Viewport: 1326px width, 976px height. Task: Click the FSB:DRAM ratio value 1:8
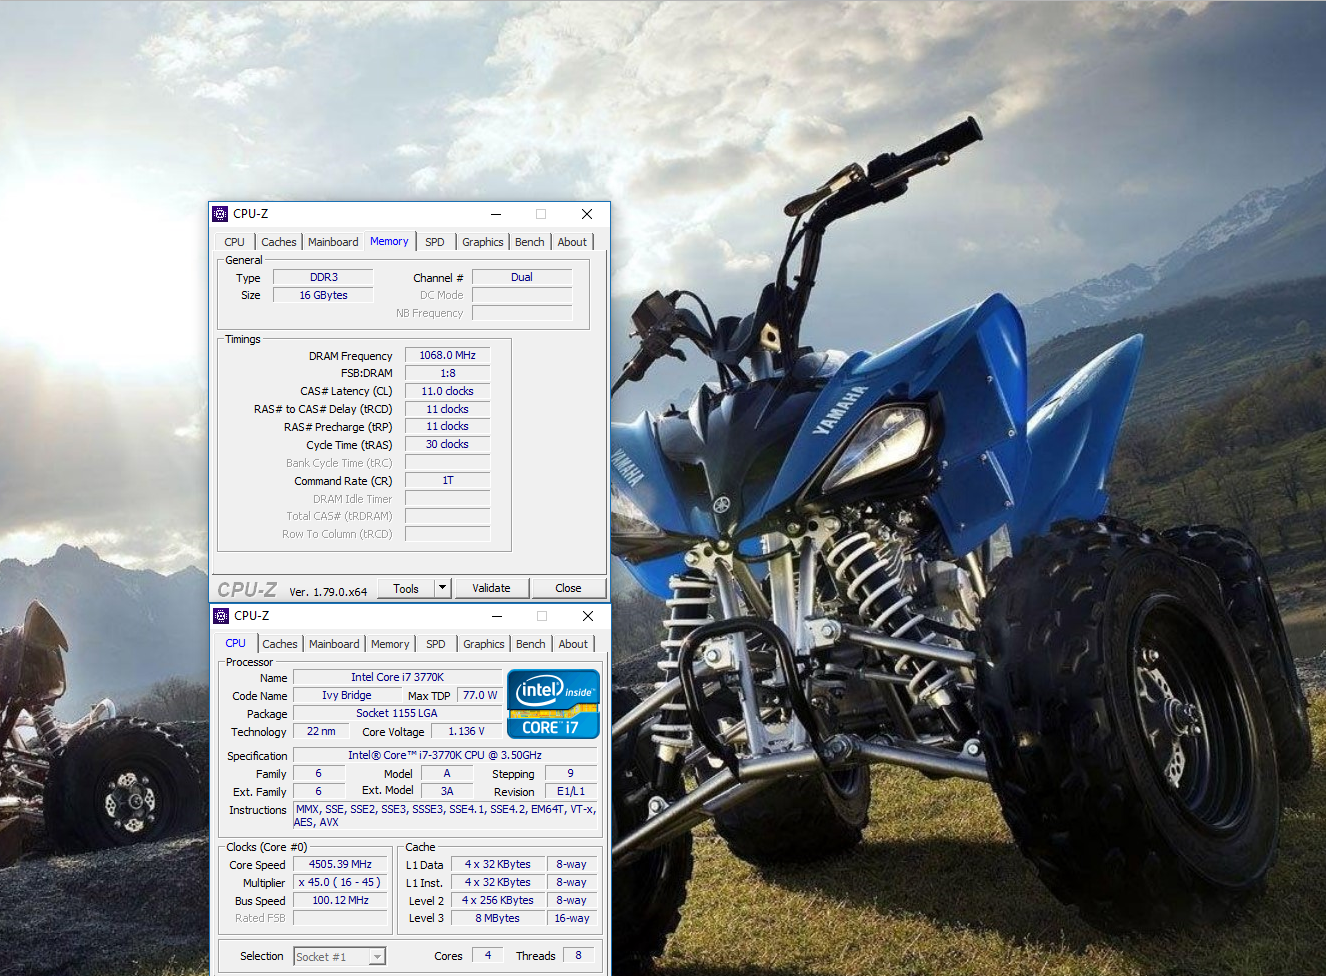pyautogui.click(x=447, y=373)
